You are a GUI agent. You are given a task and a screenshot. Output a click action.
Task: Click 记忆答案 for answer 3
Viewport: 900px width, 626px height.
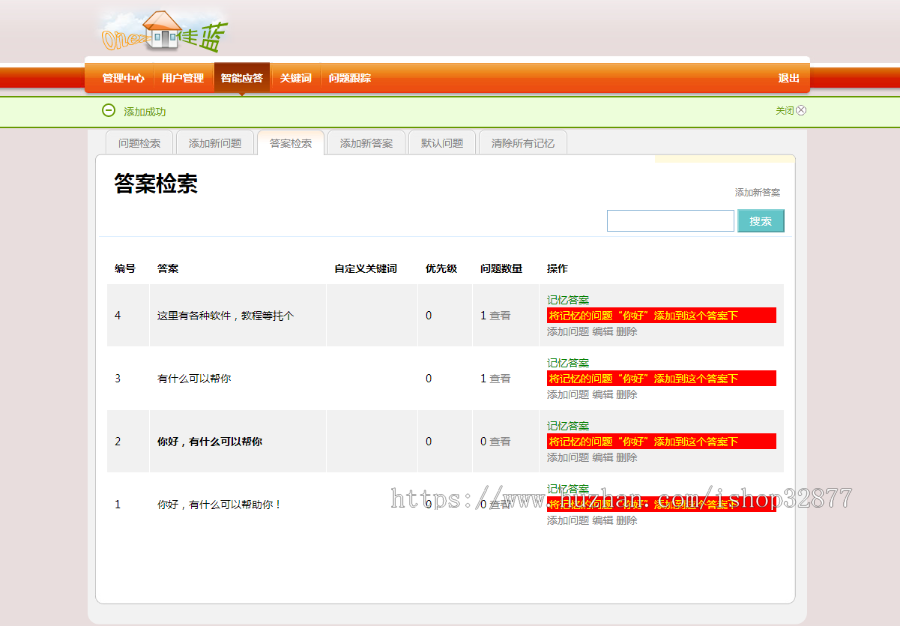(568, 363)
